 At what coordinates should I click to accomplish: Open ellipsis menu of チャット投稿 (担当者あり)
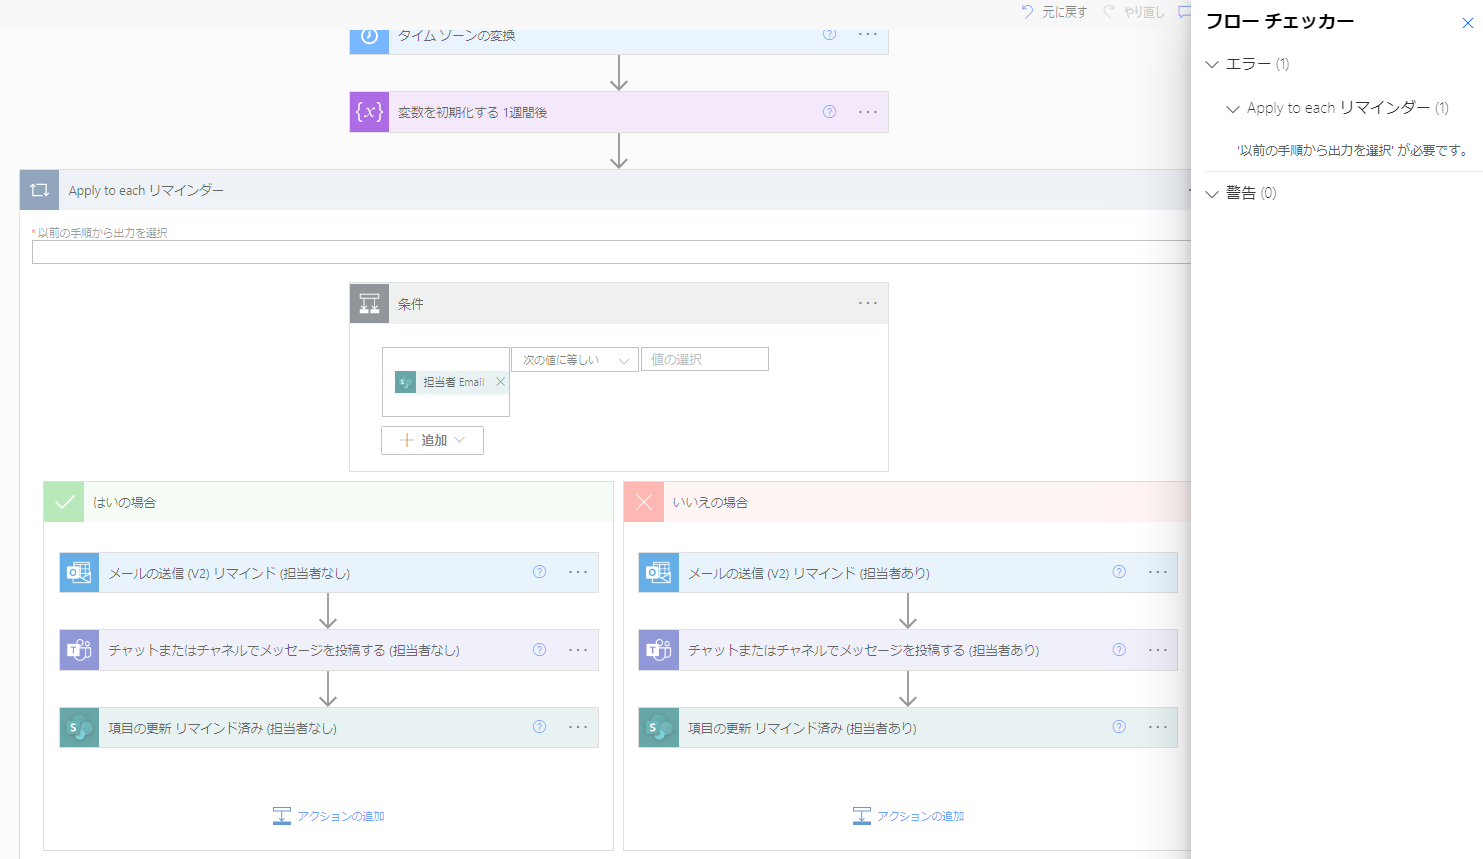[x=1157, y=650]
